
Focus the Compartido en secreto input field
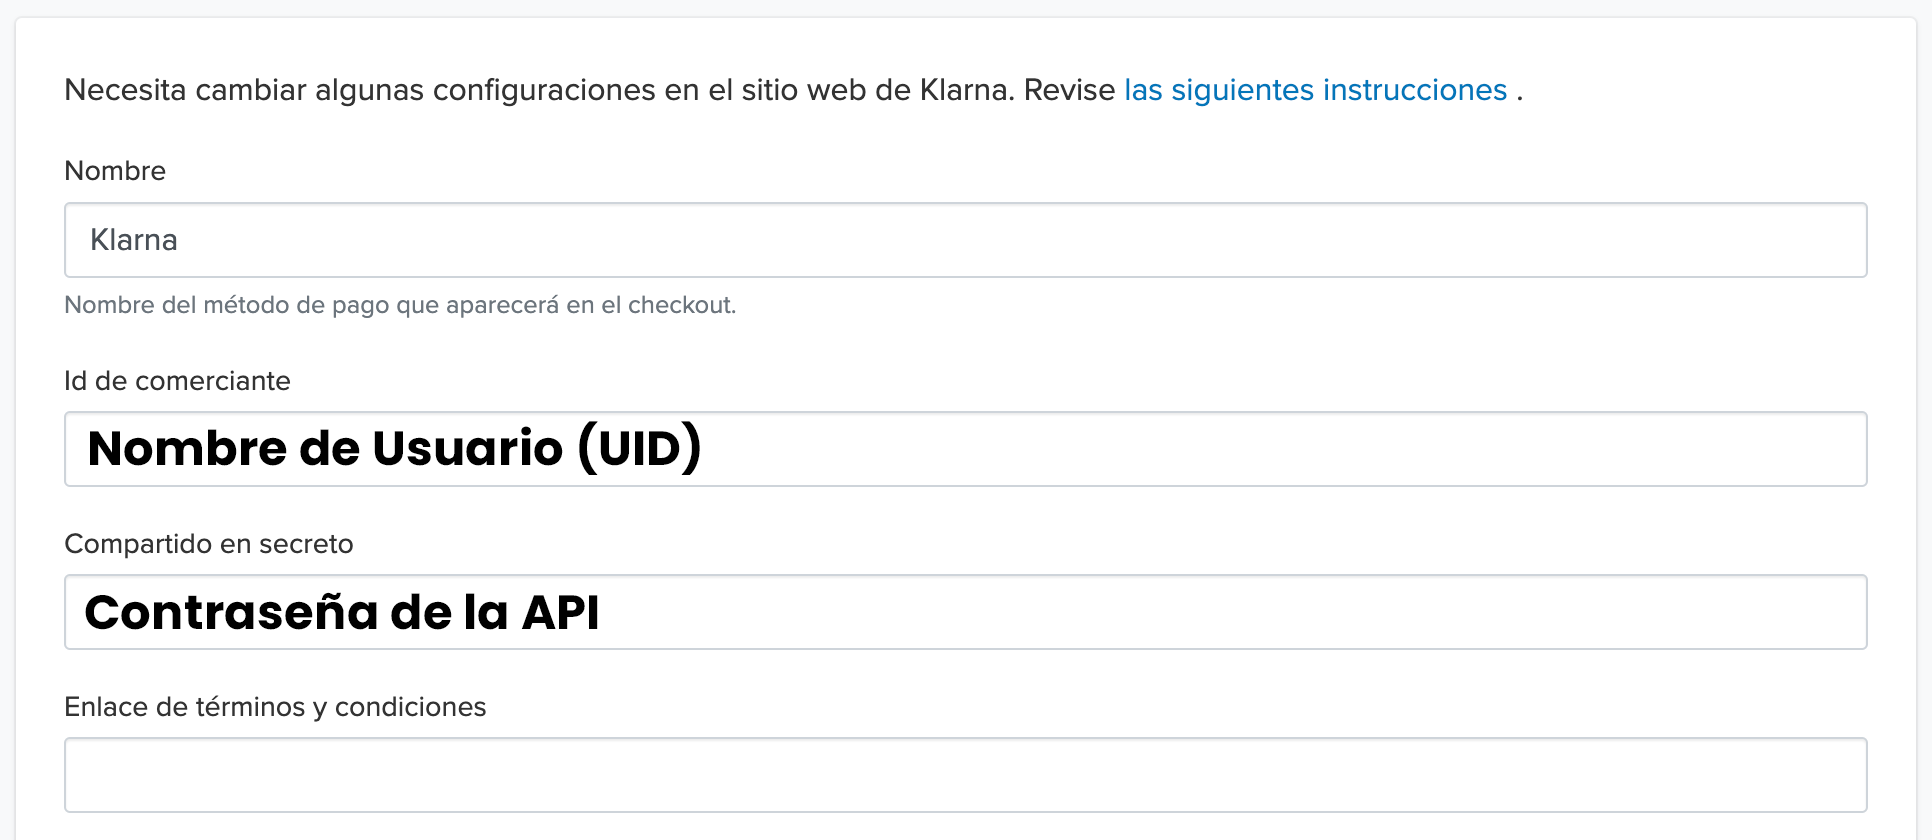pos(966,612)
